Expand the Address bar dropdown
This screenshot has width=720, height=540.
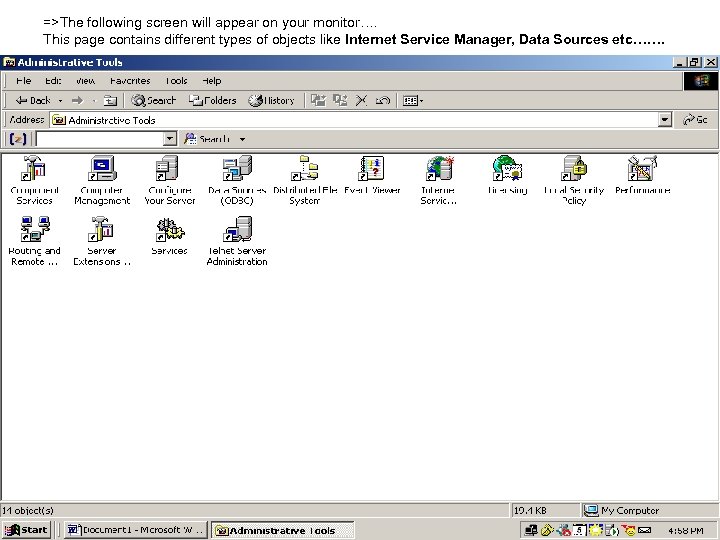664,120
